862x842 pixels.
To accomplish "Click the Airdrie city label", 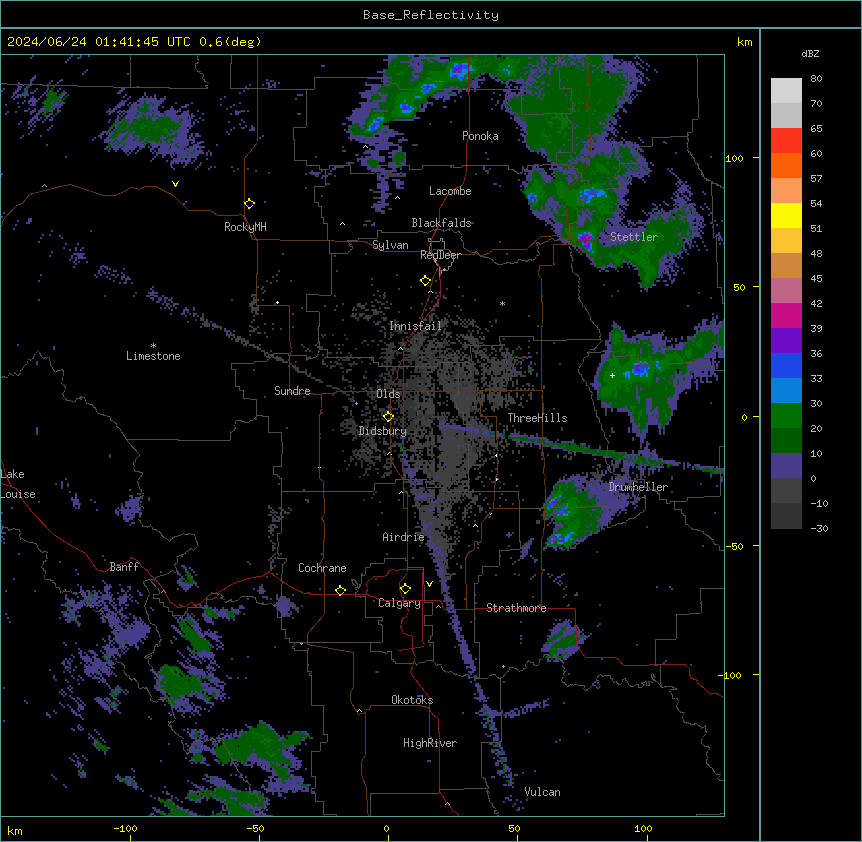I will click(x=404, y=537).
